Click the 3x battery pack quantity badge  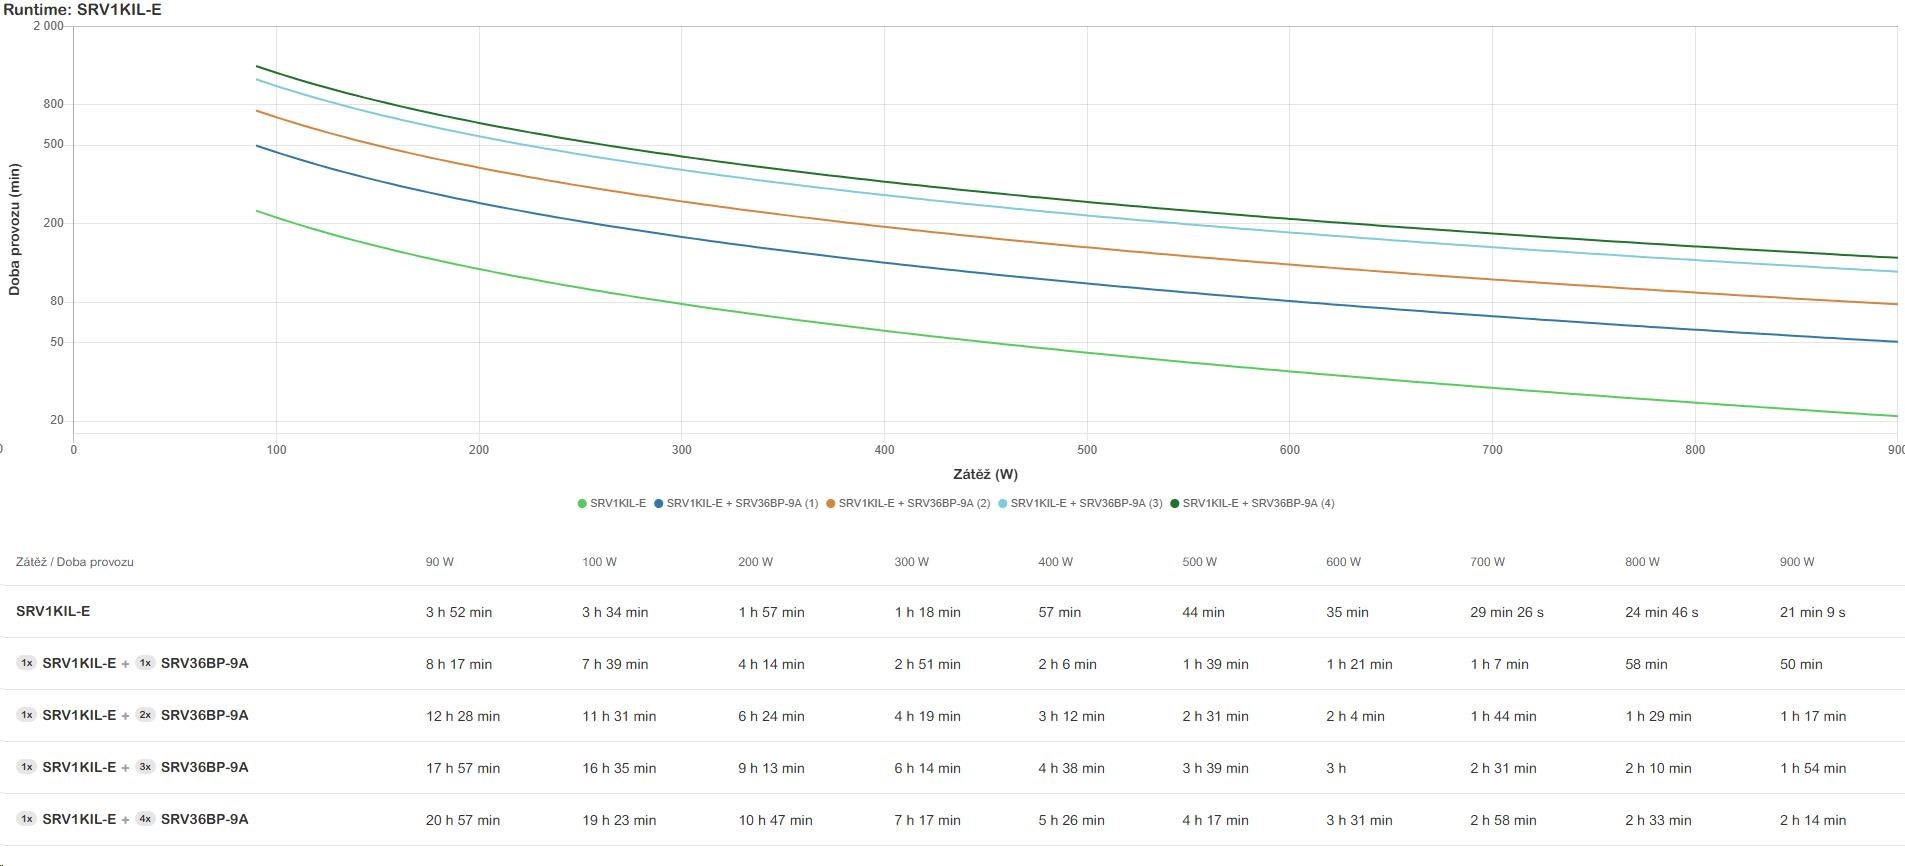[145, 767]
